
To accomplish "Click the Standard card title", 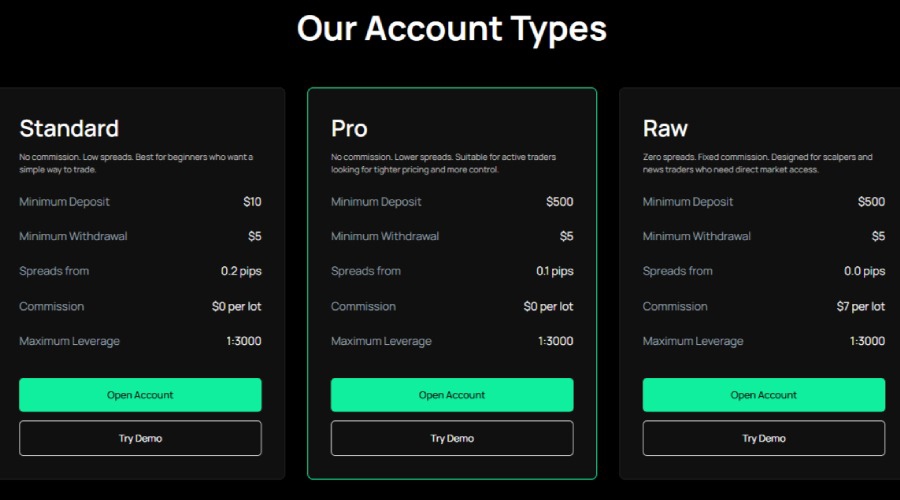I will tap(69, 128).
